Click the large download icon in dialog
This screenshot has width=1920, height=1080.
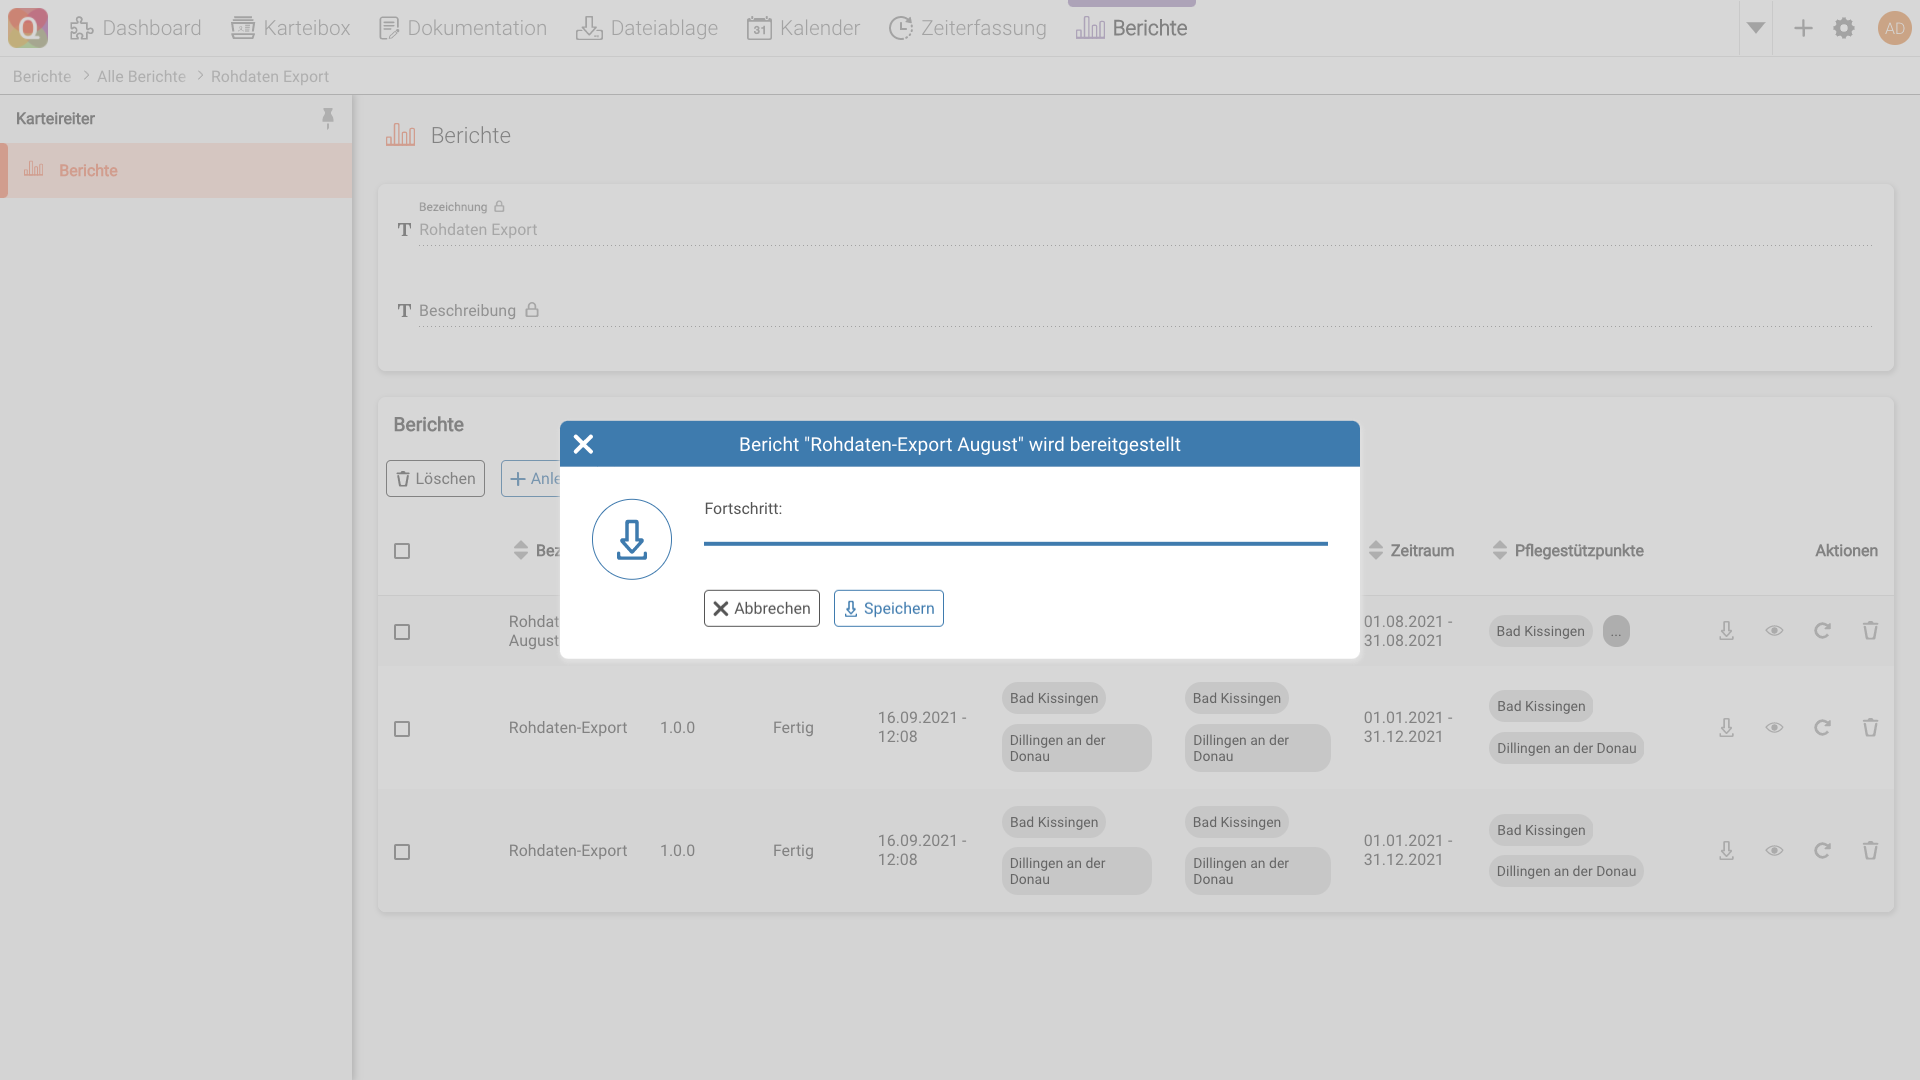click(631, 539)
